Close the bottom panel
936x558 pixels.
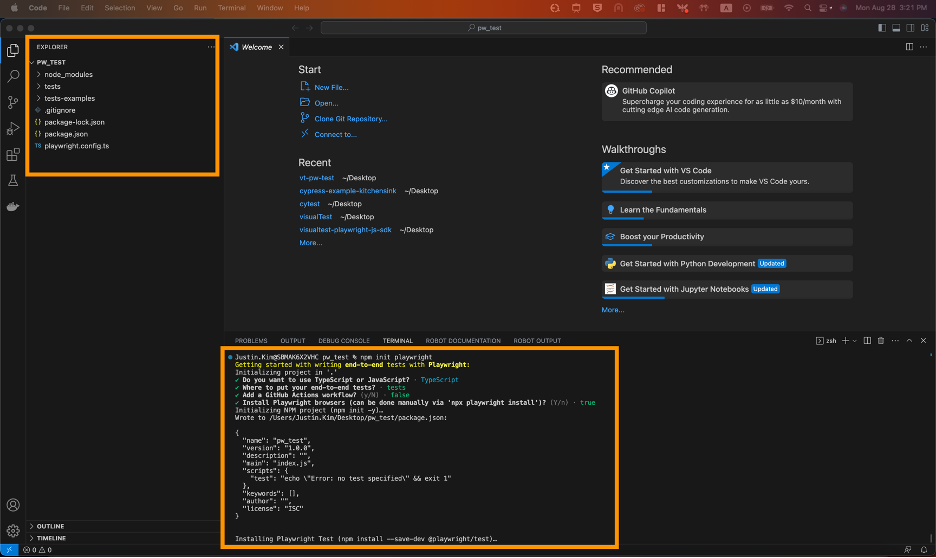[923, 341]
